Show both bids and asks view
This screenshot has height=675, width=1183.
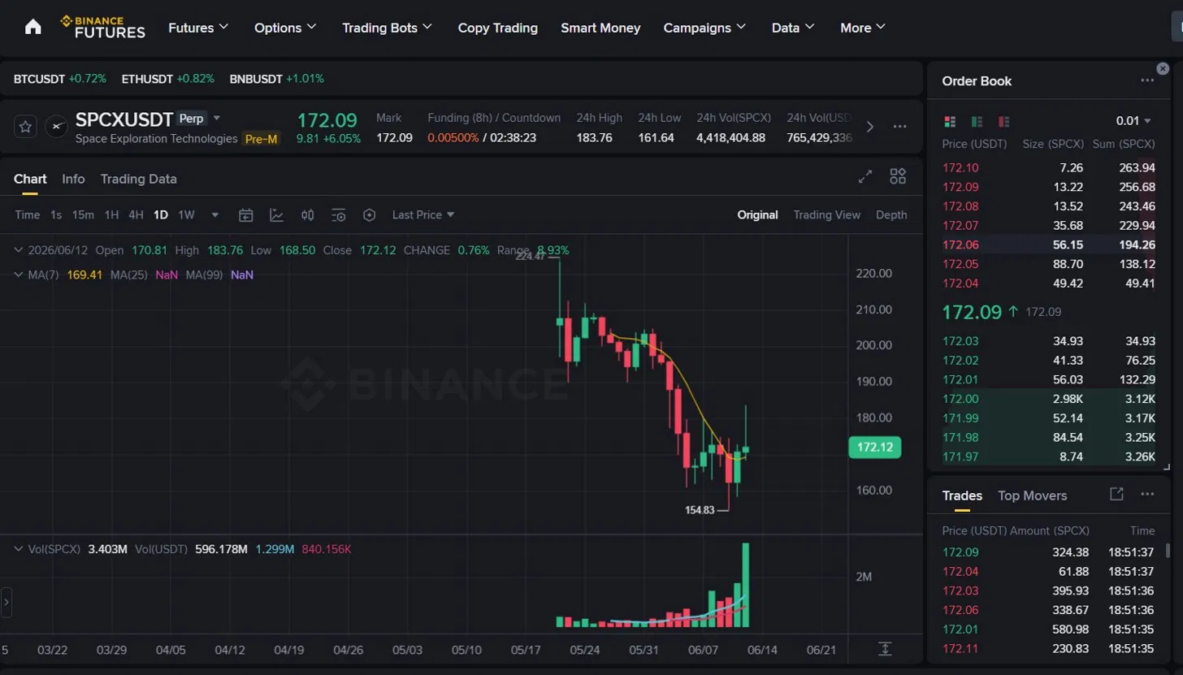tap(950, 121)
